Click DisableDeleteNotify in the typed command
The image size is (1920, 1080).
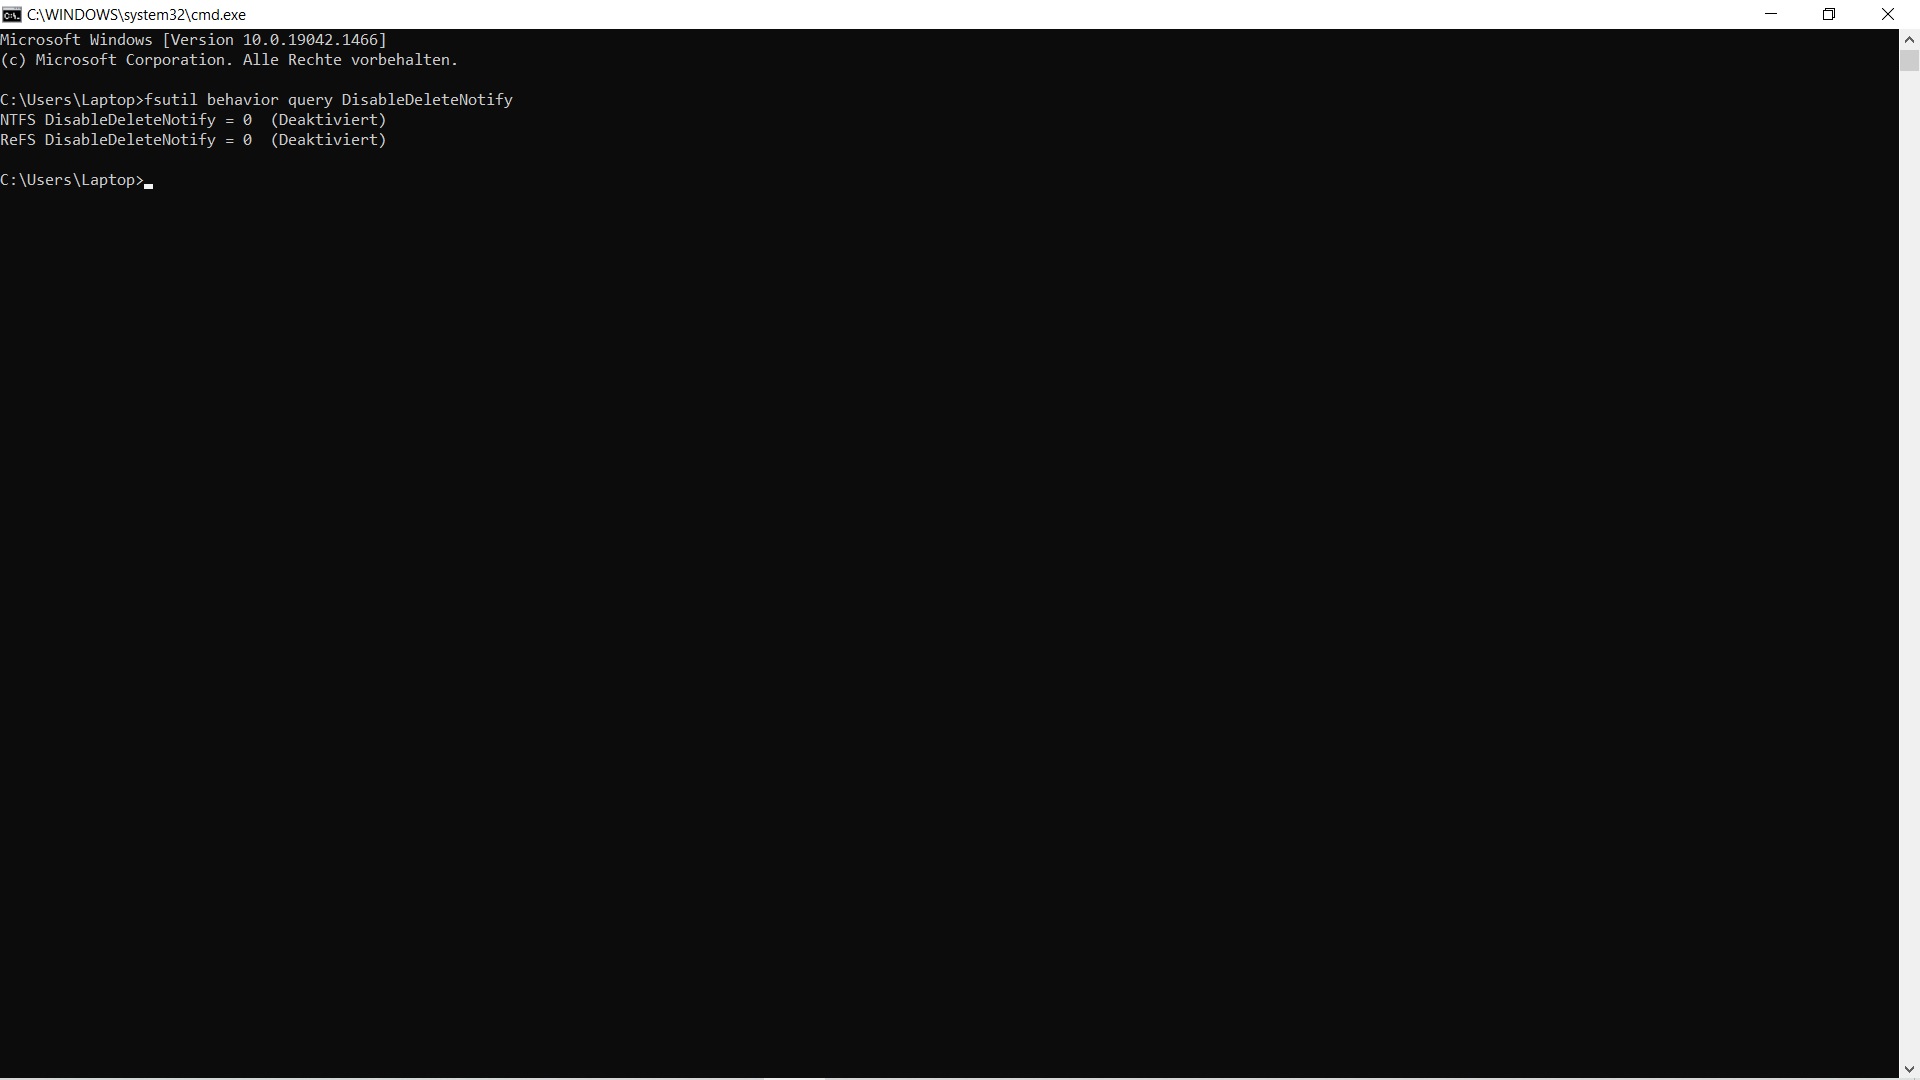point(427,100)
